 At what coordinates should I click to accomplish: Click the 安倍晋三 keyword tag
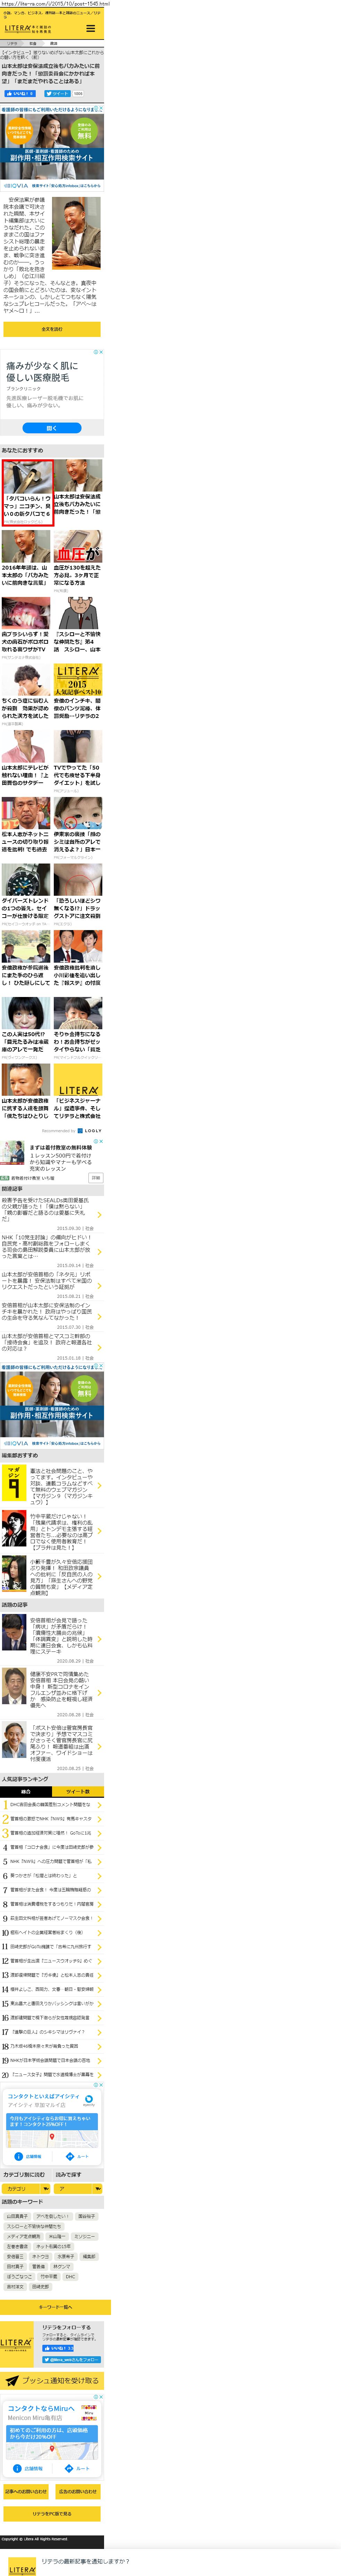pos(15,2257)
